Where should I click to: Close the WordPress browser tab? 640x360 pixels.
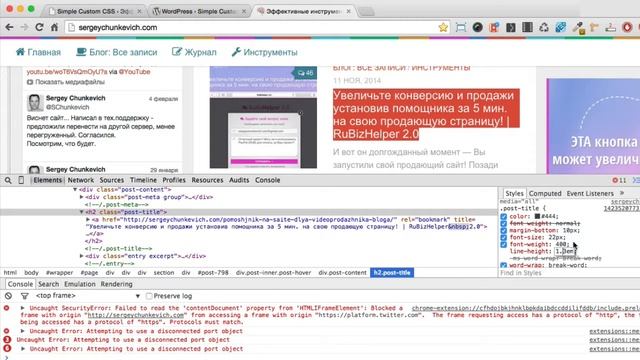244,11
